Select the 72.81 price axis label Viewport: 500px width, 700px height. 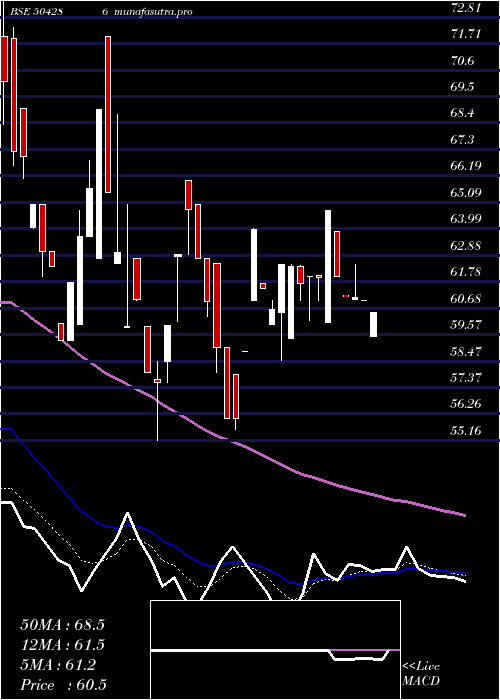[x=466, y=7]
